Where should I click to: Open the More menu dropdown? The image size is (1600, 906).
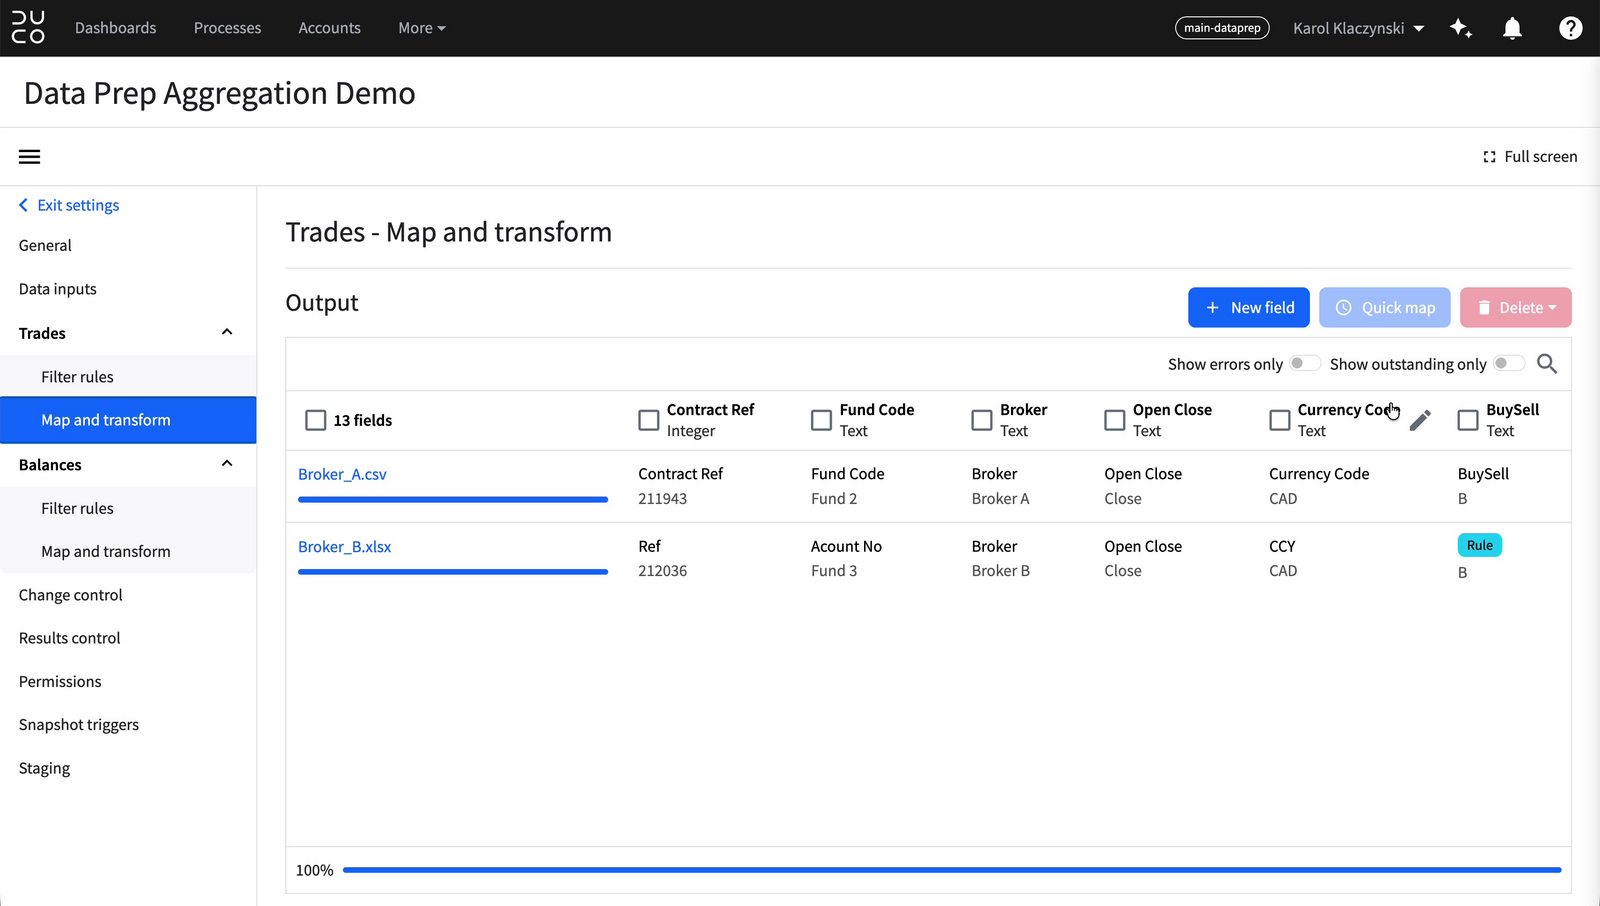(x=422, y=28)
